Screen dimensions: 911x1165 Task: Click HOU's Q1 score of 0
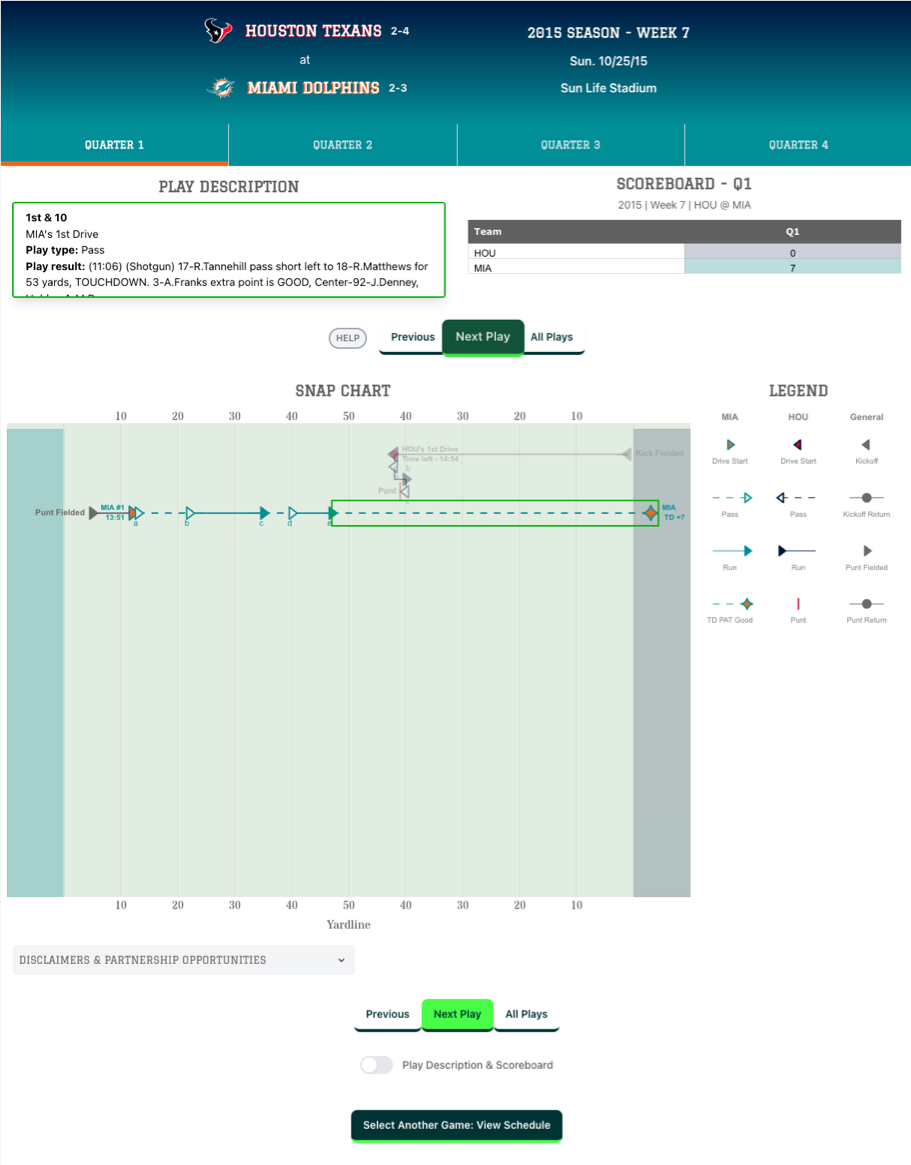[x=793, y=253]
